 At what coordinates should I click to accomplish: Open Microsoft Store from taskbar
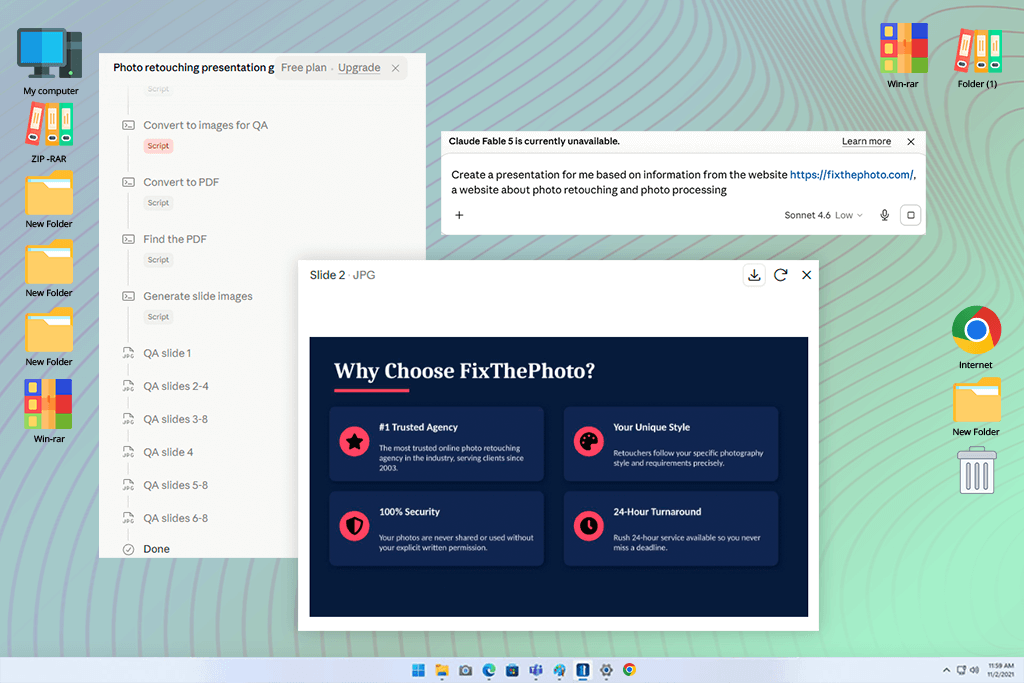click(x=512, y=670)
